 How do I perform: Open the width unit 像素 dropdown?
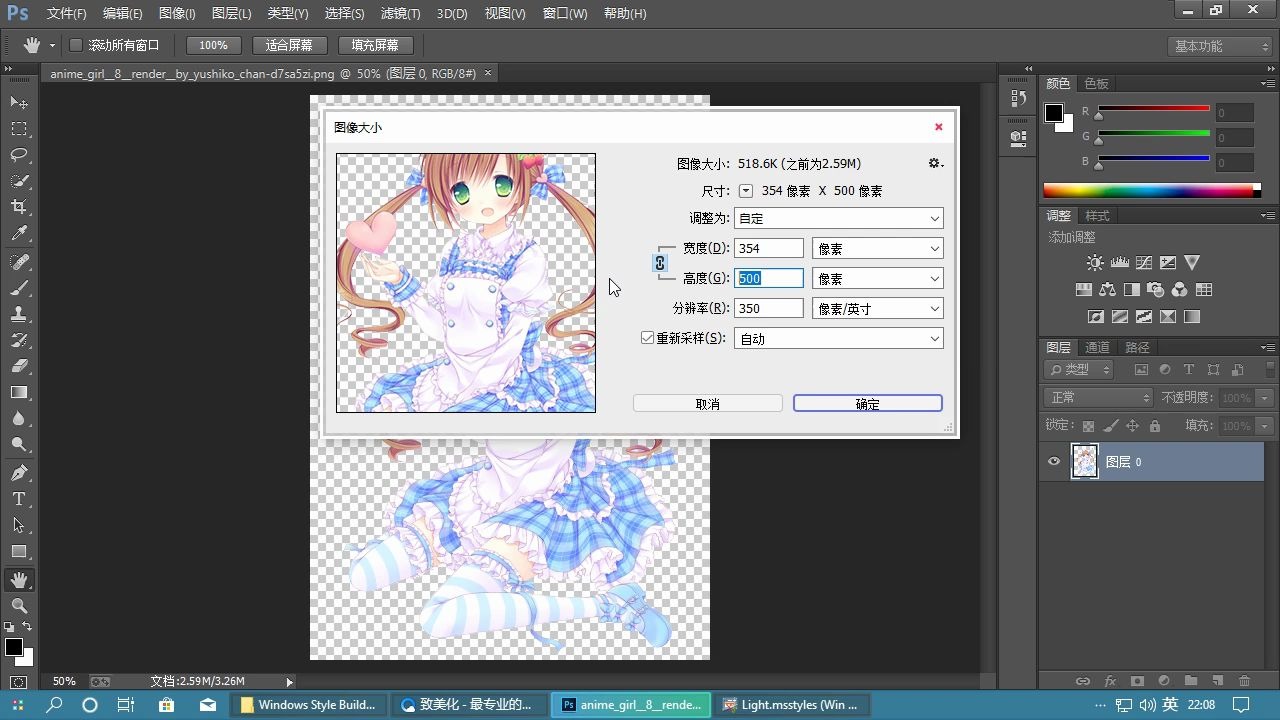point(877,248)
